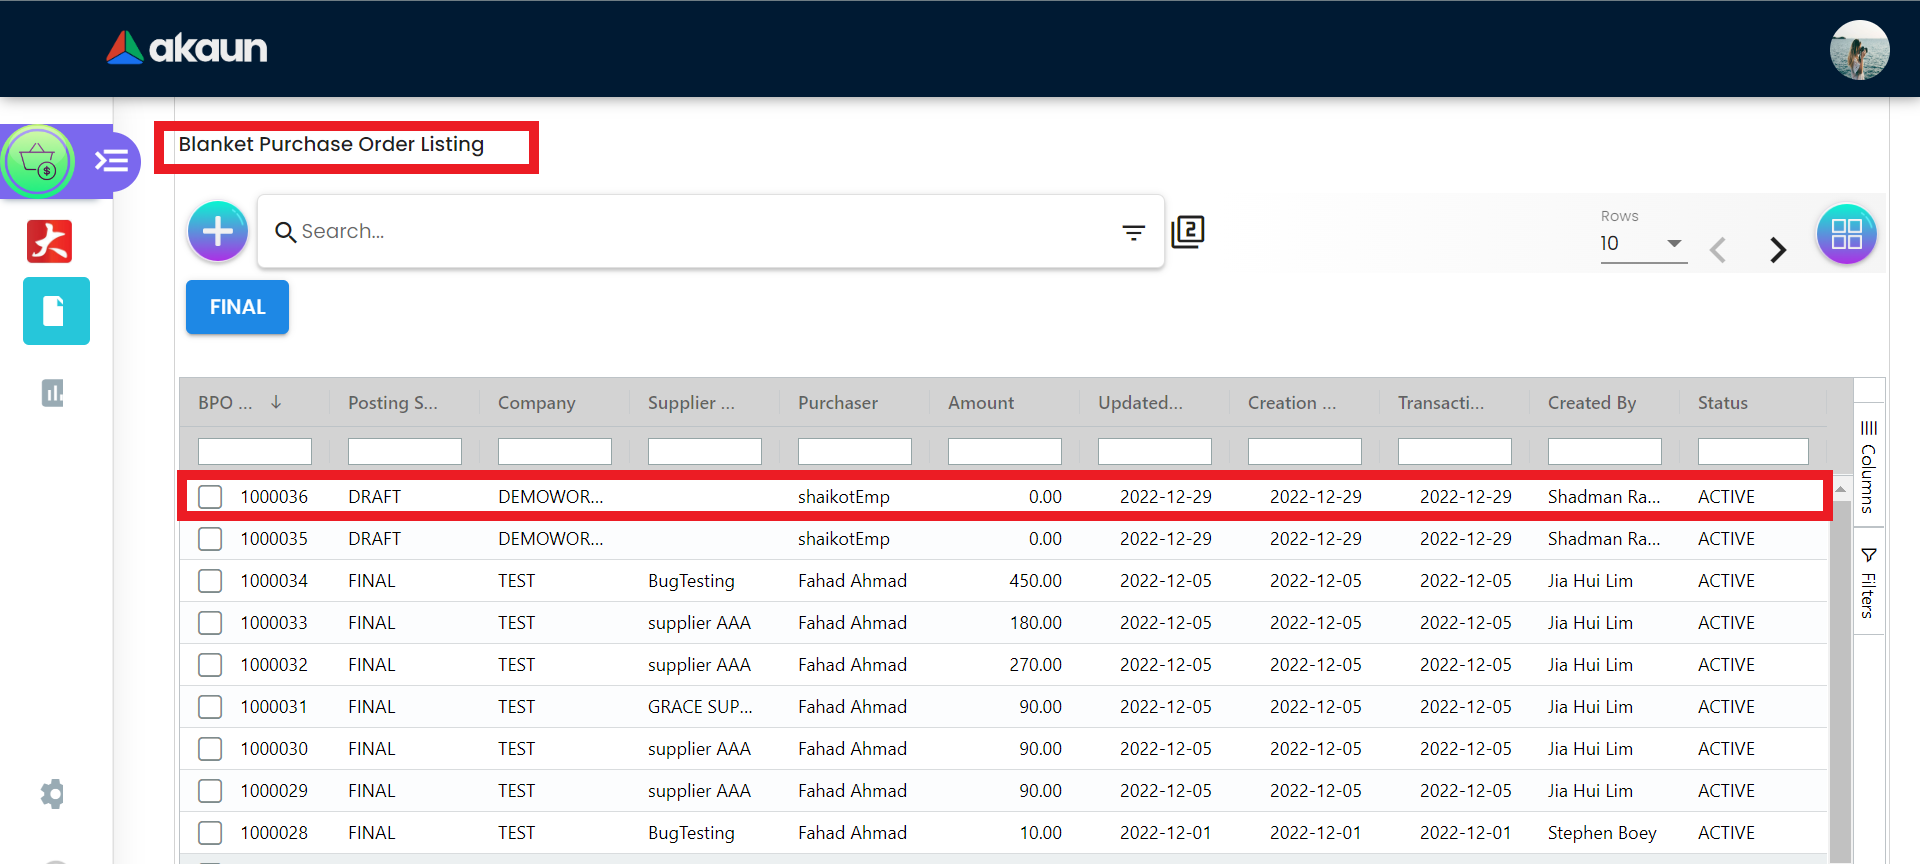Open the sidebar menu expand icon
Viewport: 1920px width, 864px height.
point(111,160)
